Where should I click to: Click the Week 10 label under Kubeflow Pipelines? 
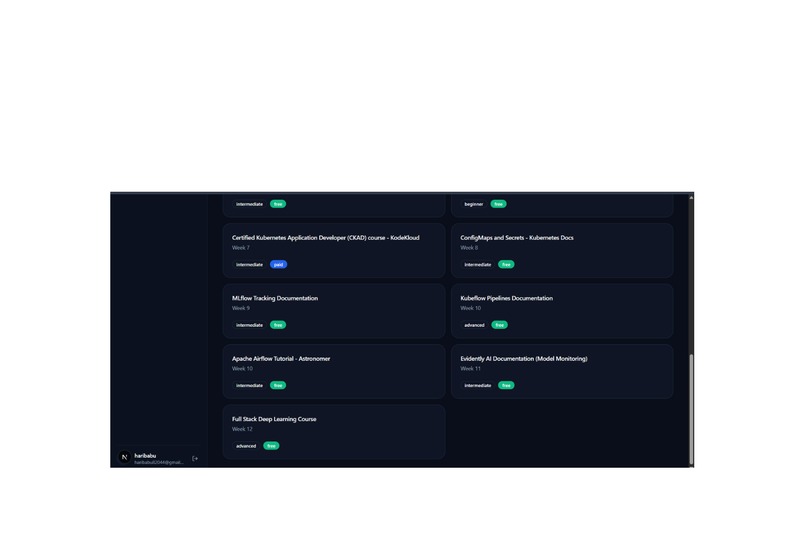point(470,308)
